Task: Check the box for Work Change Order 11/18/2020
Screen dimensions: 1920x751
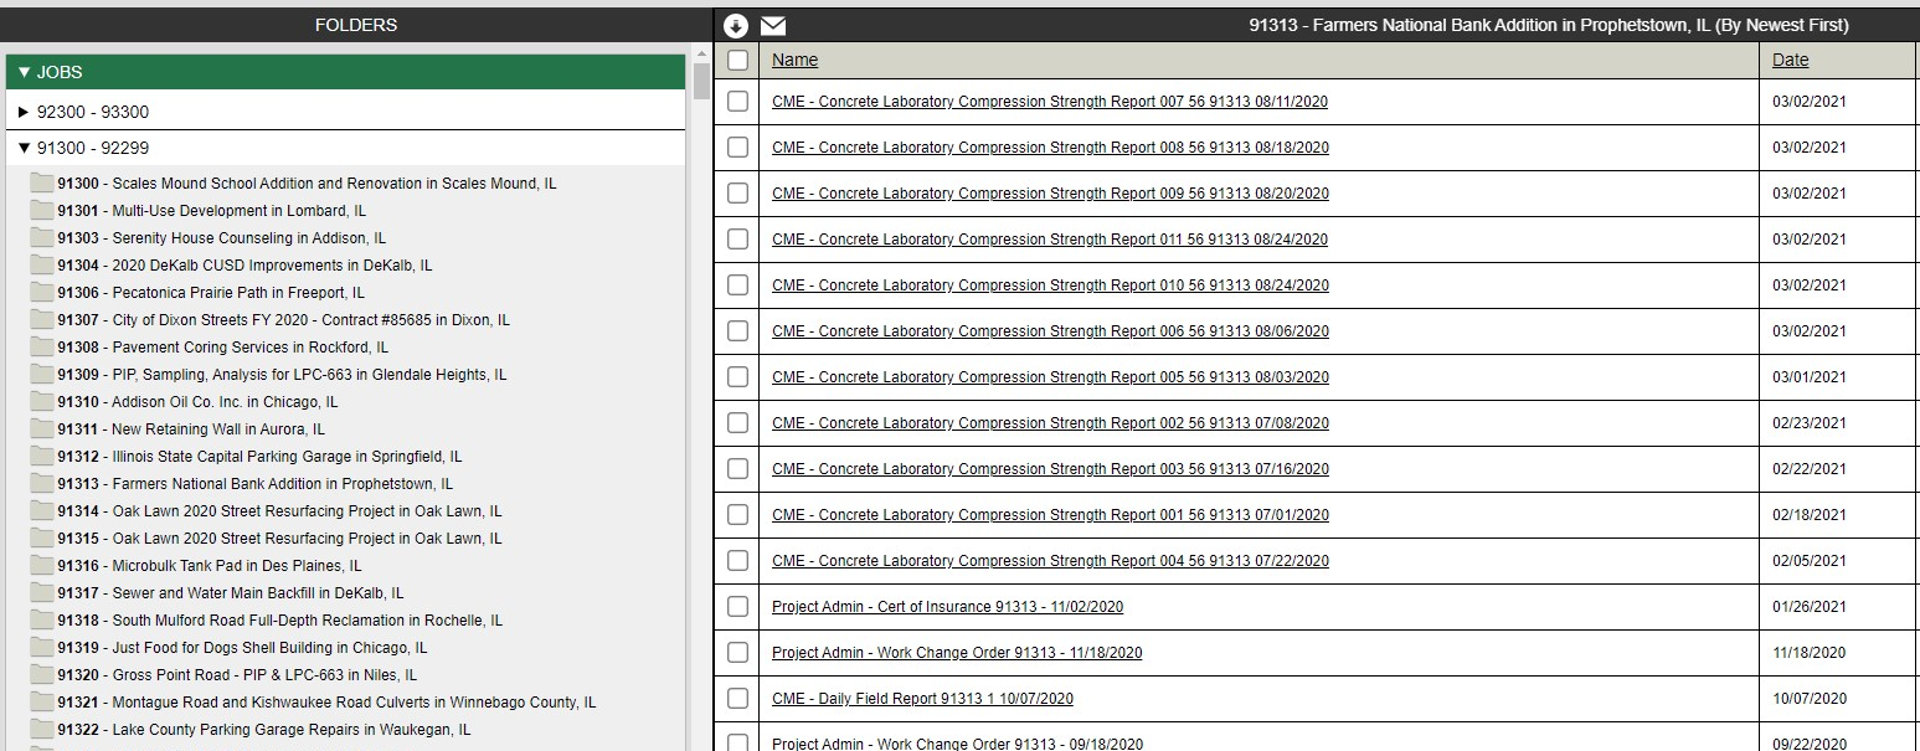Action: pyautogui.click(x=737, y=653)
